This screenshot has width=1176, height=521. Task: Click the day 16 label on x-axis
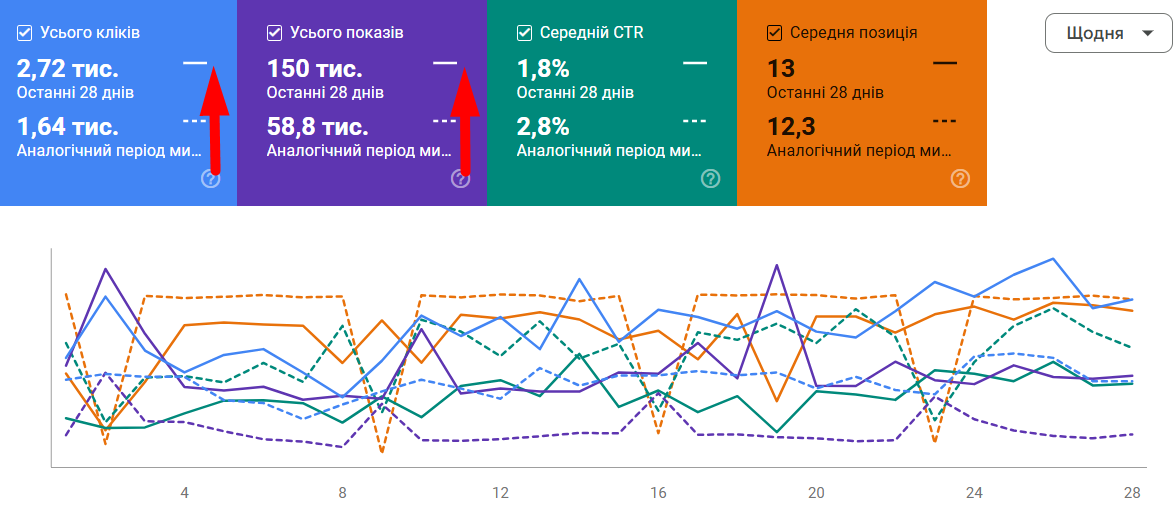[658, 493]
